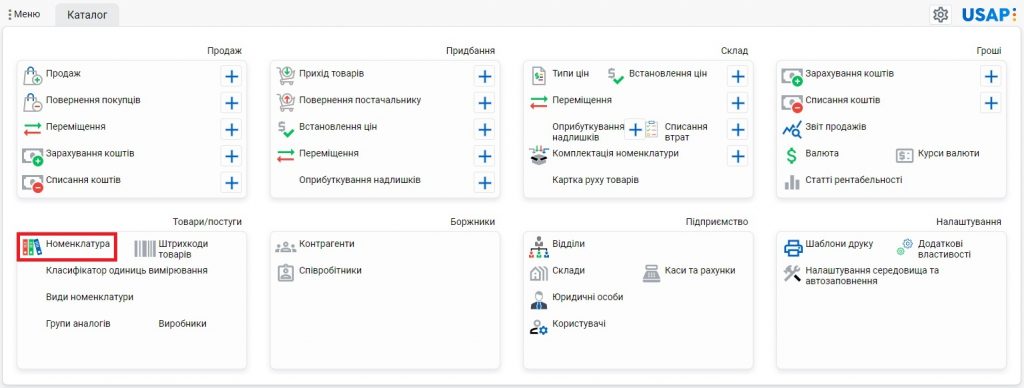Open the Звіт продажів chart icon

[x=792, y=129]
